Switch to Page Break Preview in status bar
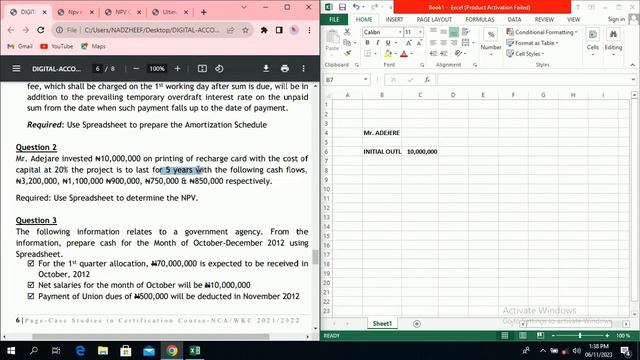 pos(540,336)
